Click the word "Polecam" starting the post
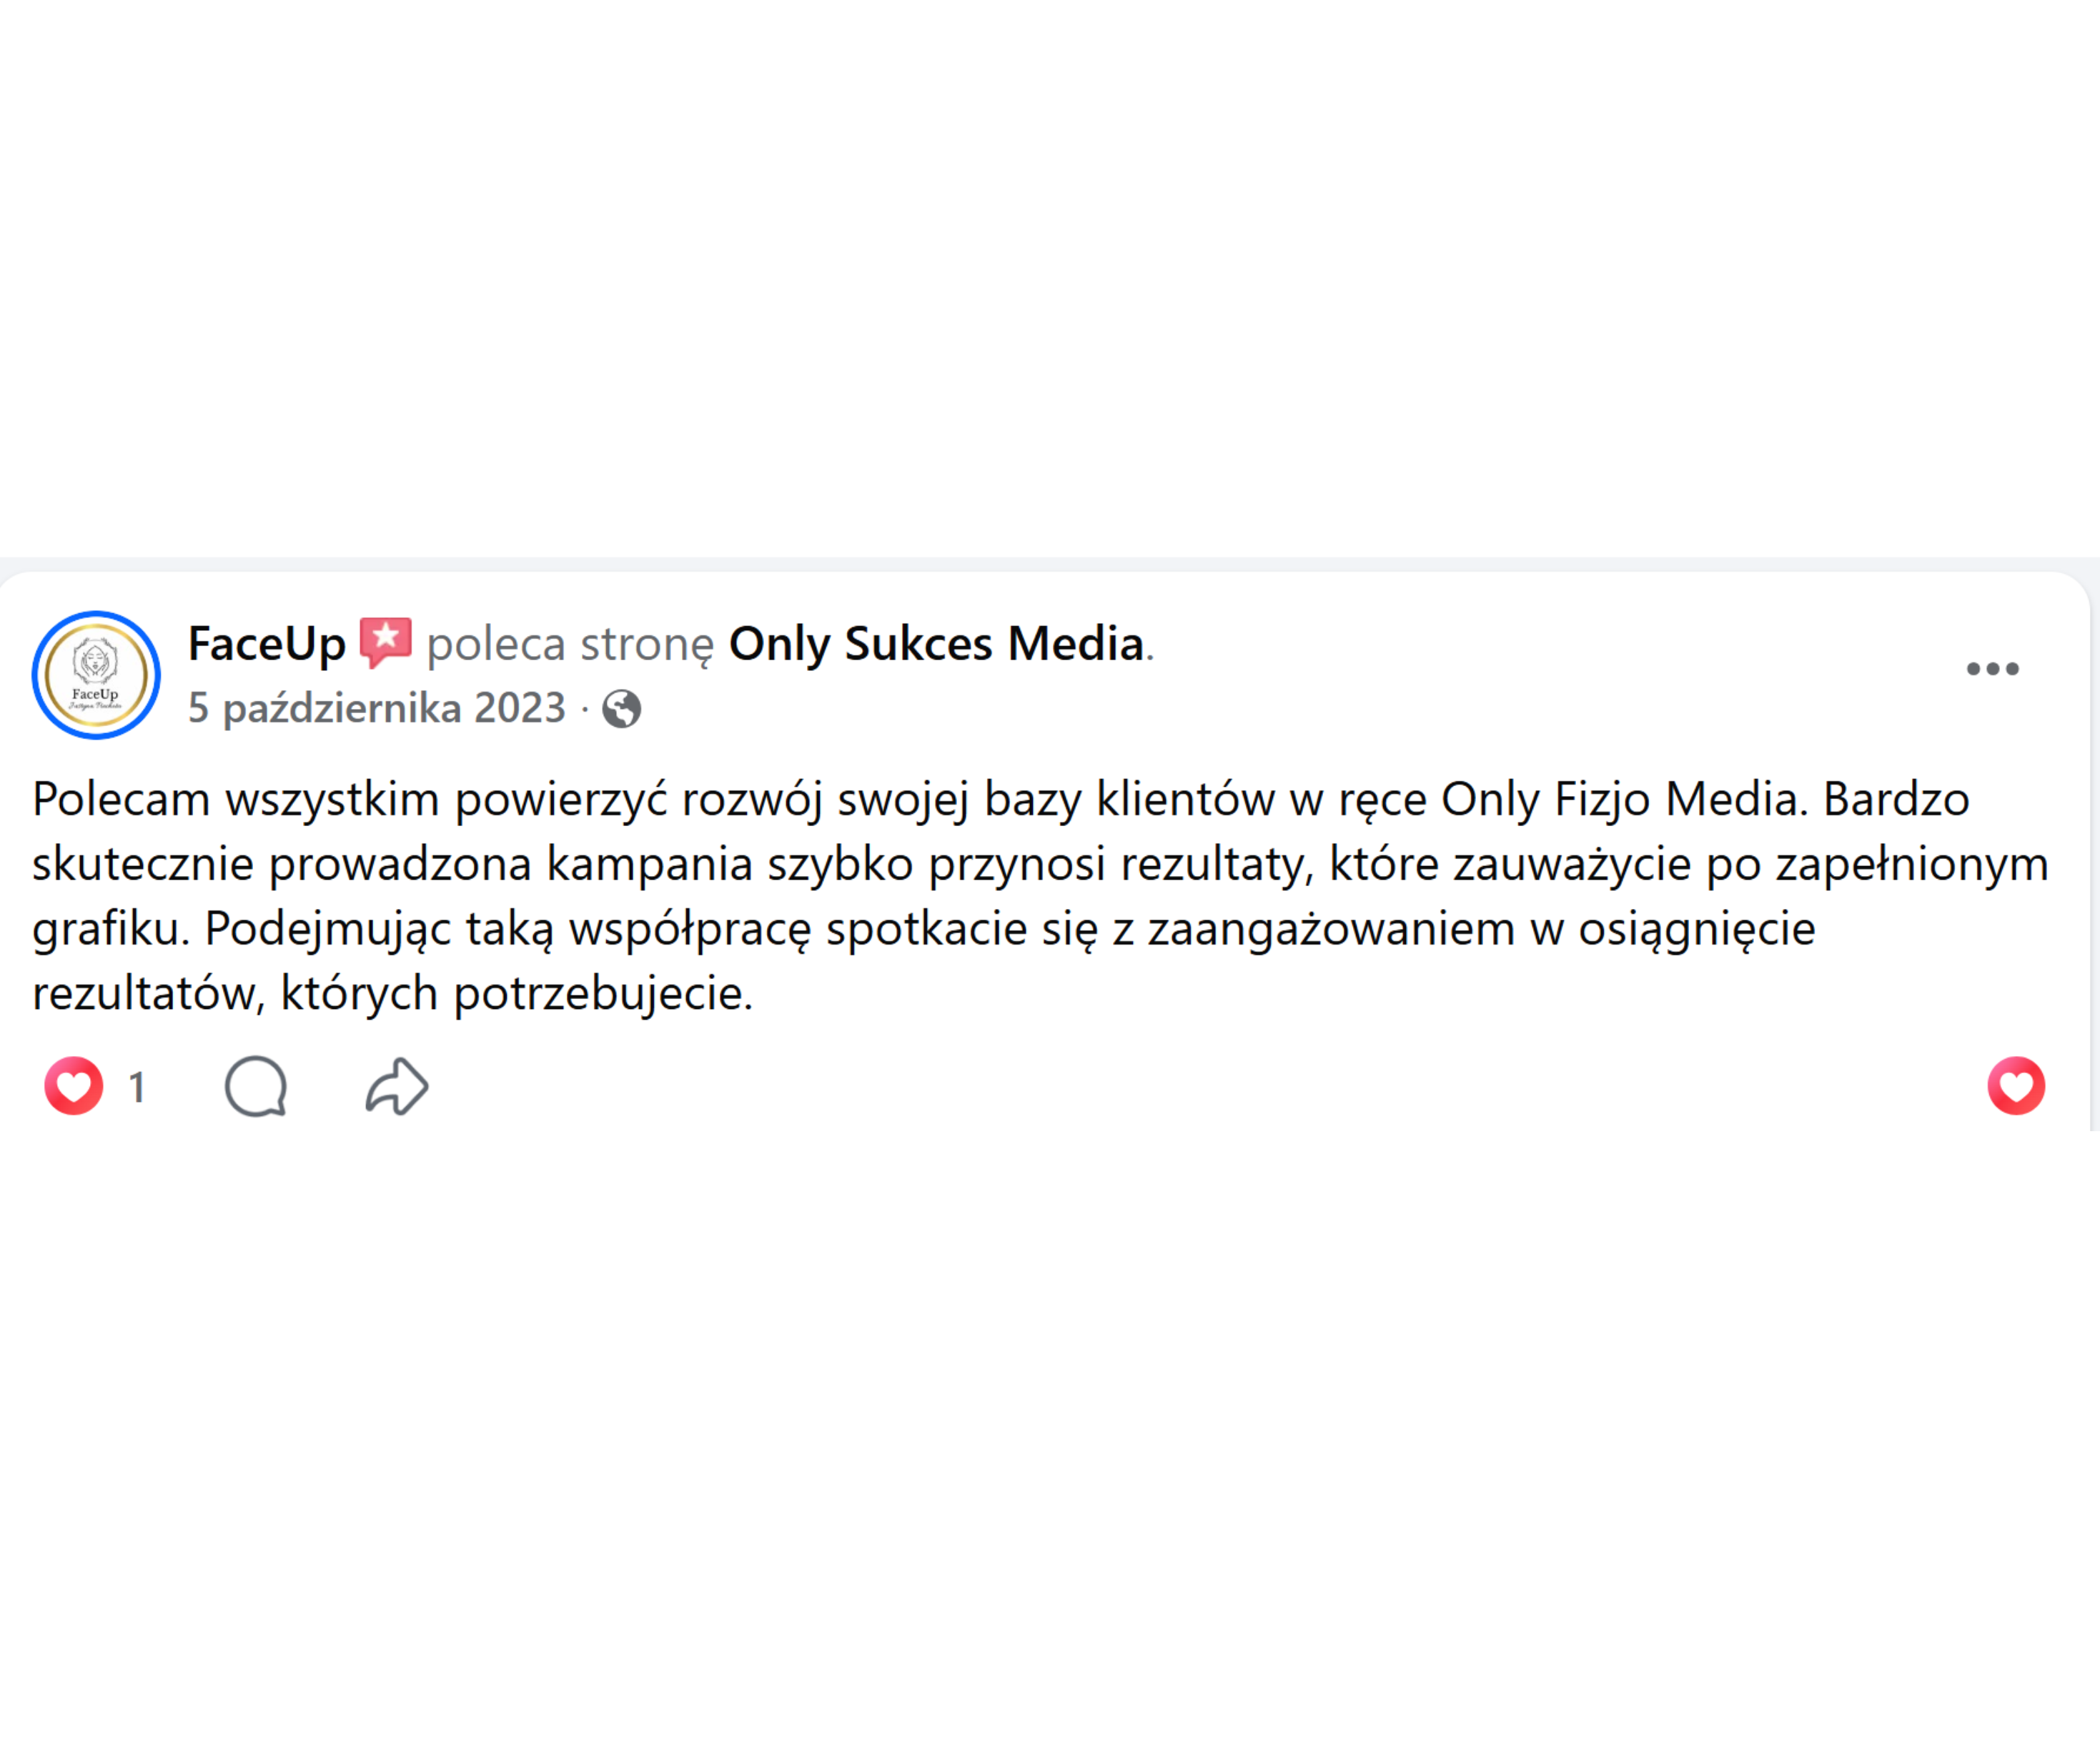This screenshot has height=1760, width=2100. (121, 799)
